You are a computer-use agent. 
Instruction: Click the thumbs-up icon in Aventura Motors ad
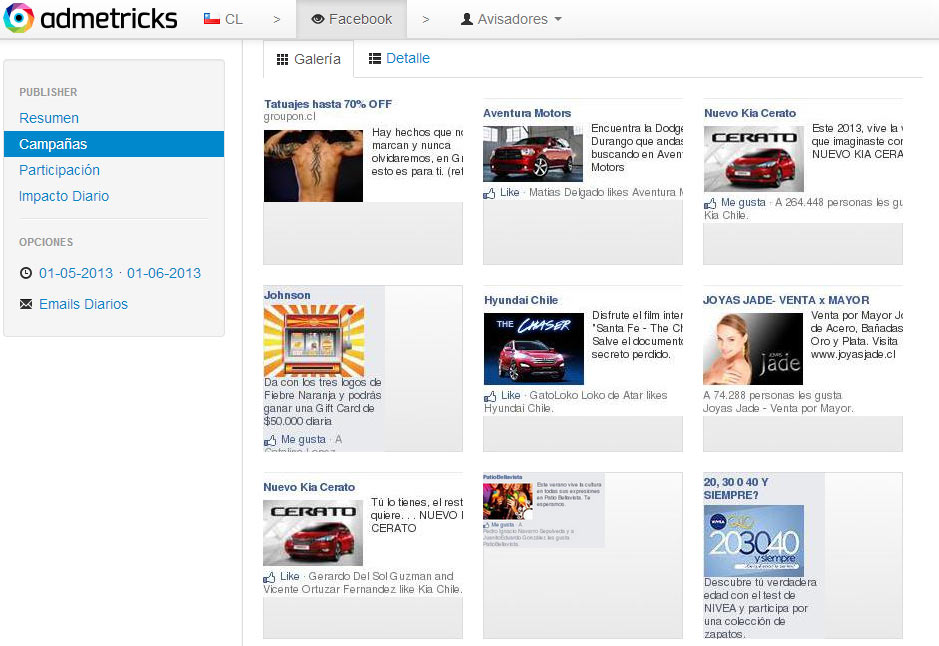(x=489, y=193)
